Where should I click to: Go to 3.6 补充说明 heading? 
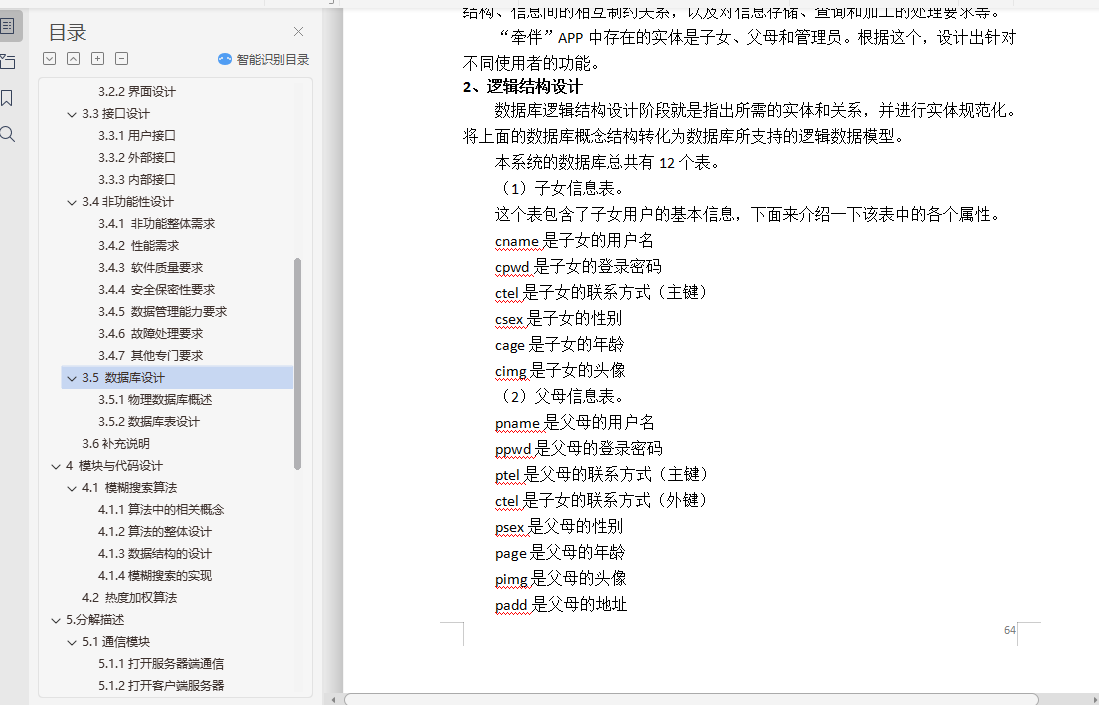click(x=116, y=444)
